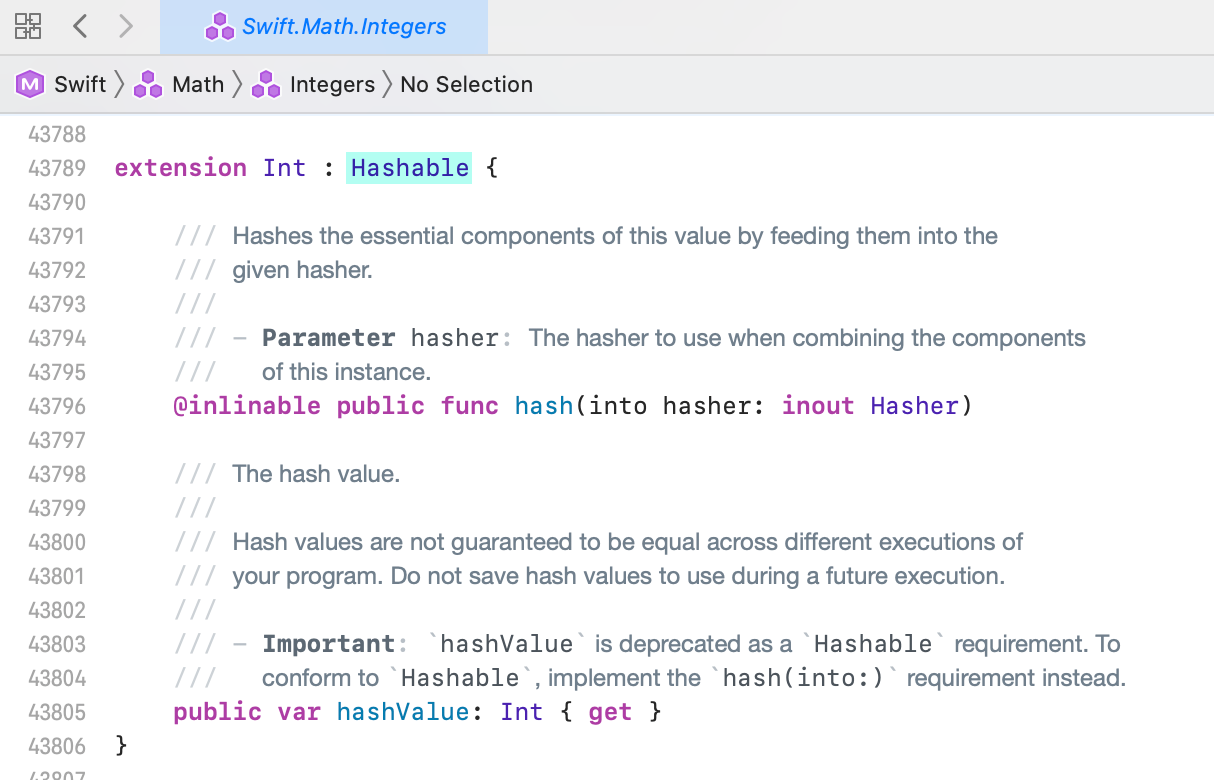1214x780 pixels.
Task: Click Int in the extension declaration
Action: (284, 168)
